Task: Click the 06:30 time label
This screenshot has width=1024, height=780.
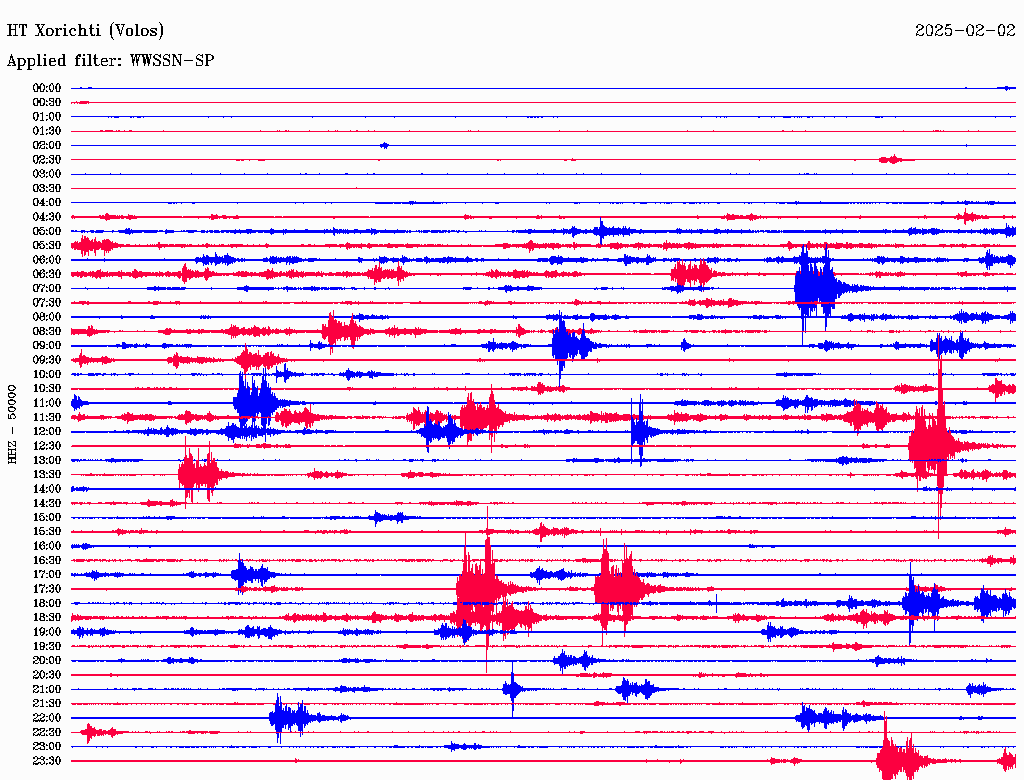Action: [47, 274]
